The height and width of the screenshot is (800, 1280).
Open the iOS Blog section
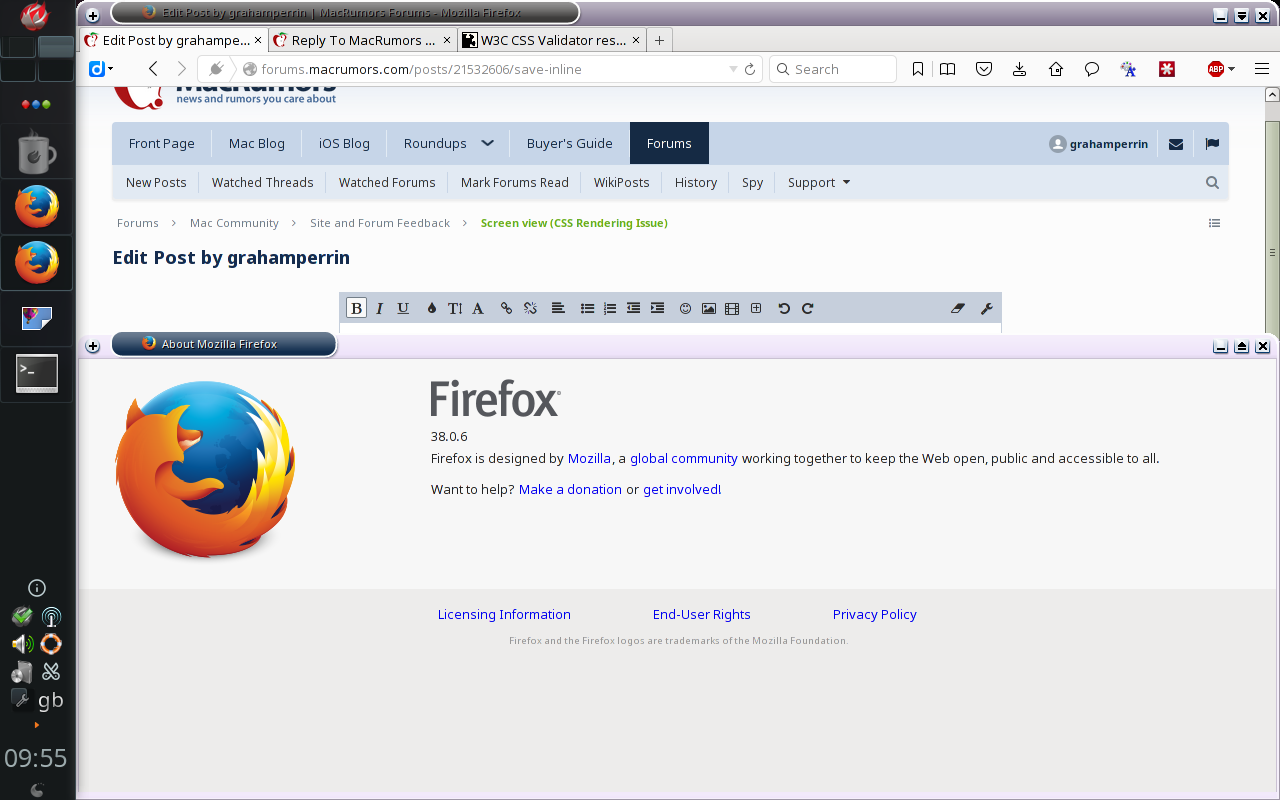pyautogui.click(x=344, y=143)
